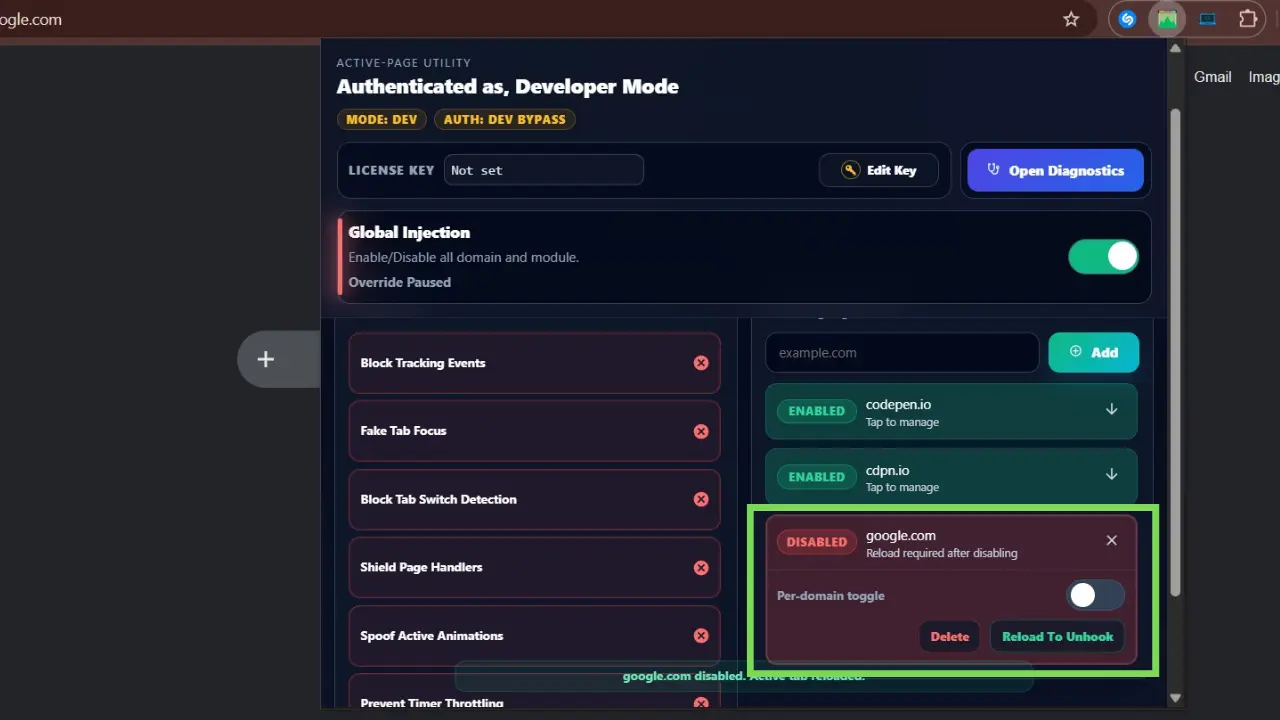The width and height of the screenshot is (1280, 720).
Task: Click the MODE: DEV badge
Action: (382, 119)
